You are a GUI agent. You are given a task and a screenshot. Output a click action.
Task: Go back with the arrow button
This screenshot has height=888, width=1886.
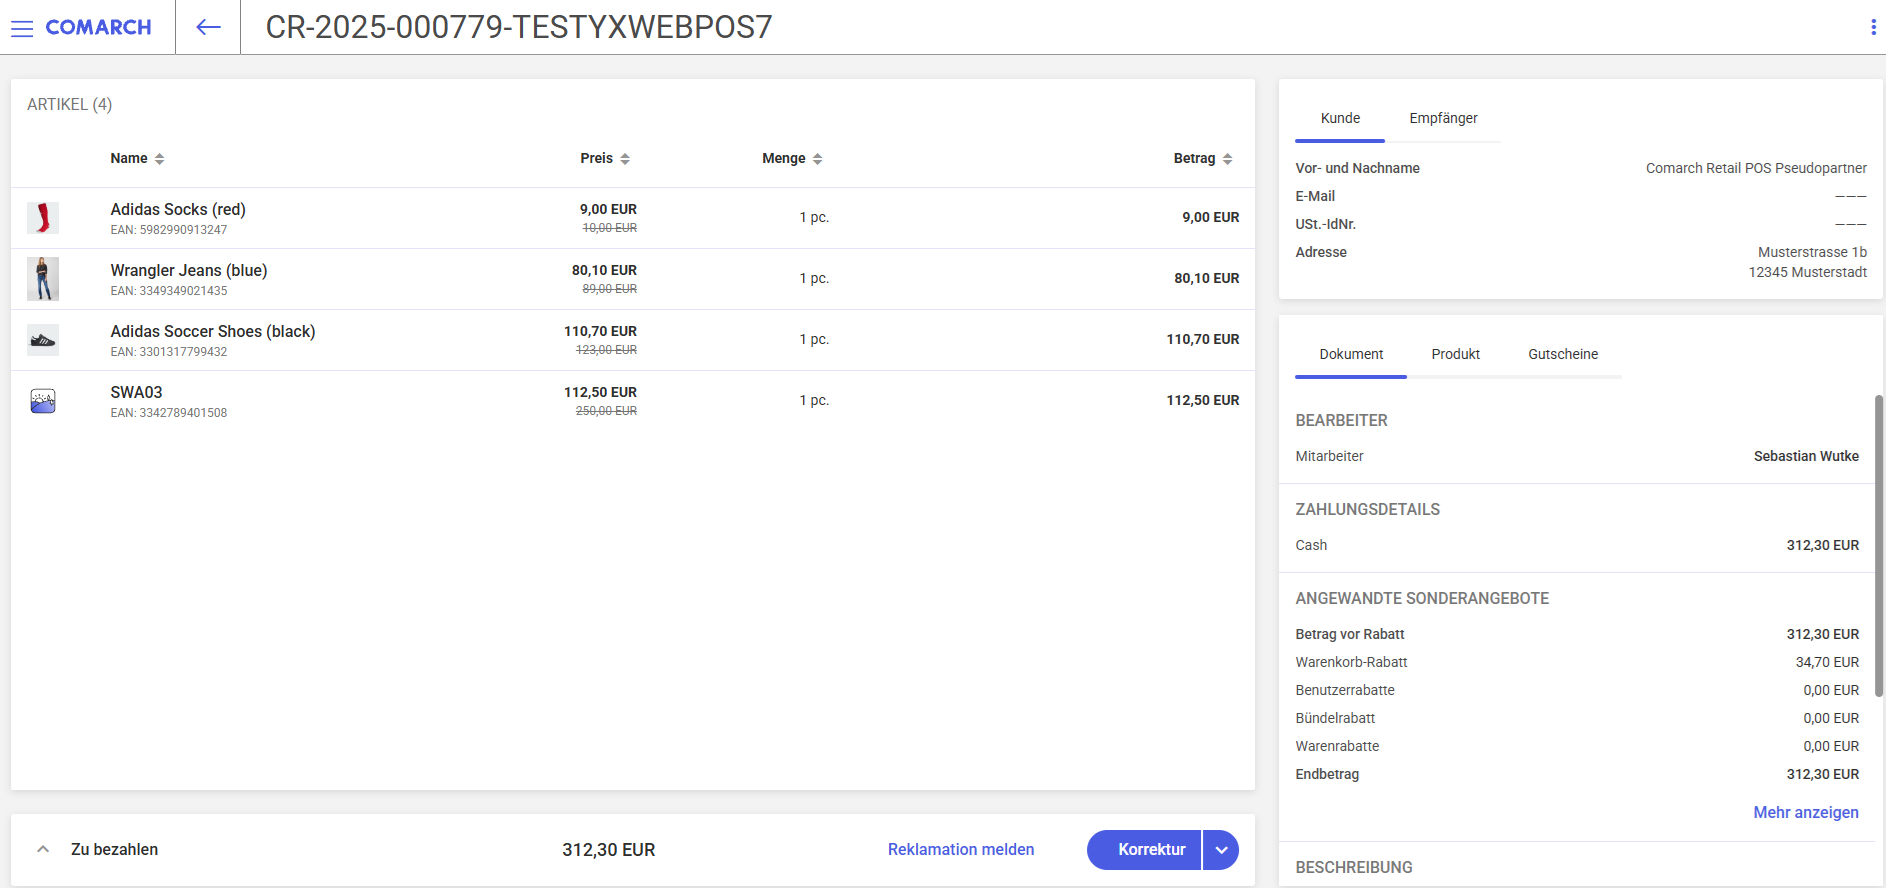[x=208, y=27]
